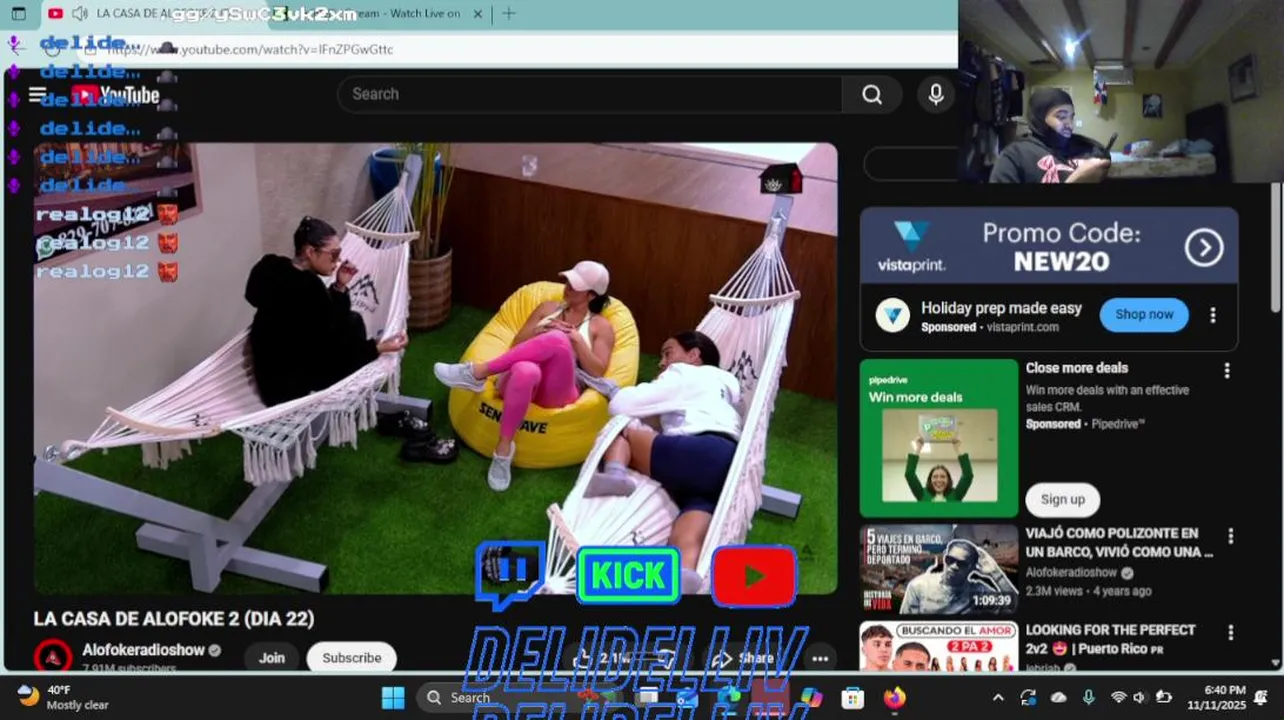Click the Join membership button
1284x720 pixels.
click(x=272, y=658)
